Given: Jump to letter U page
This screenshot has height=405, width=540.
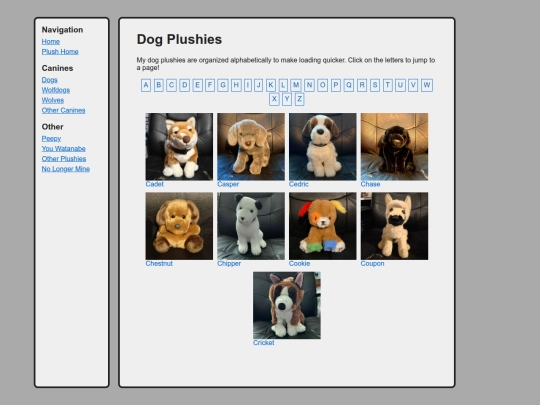Looking at the screenshot, I should pyautogui.click(x=400, y=85).
